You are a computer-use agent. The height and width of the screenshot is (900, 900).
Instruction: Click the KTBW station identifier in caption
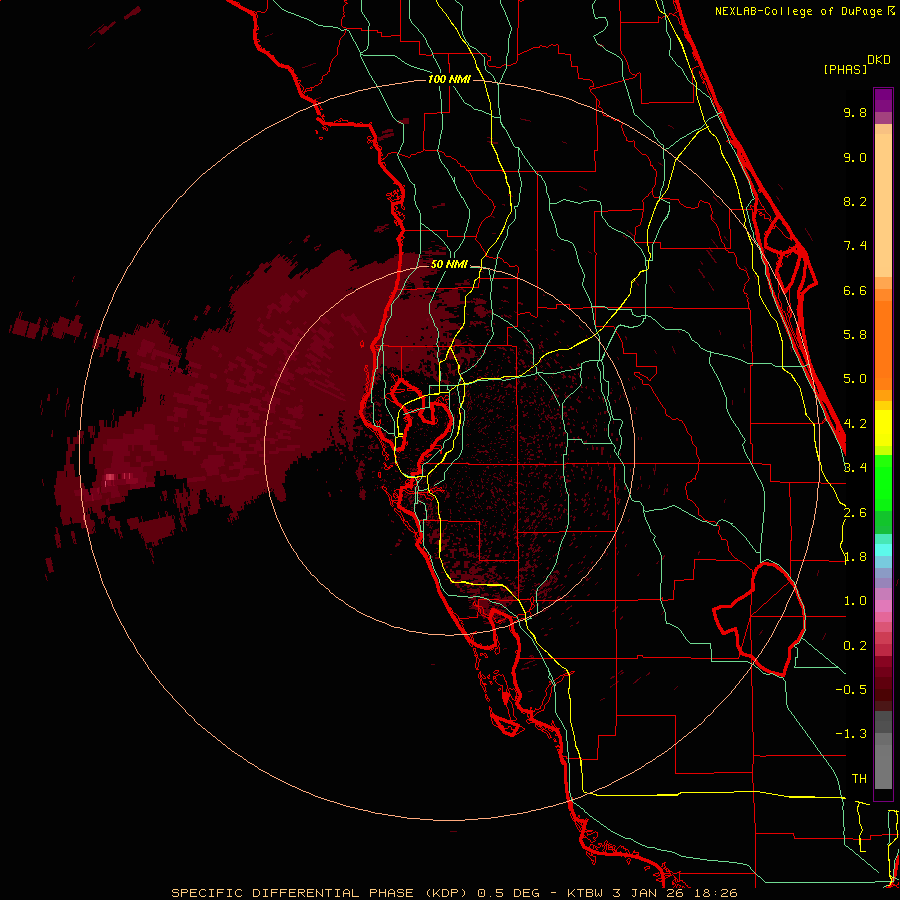(587, 893)
